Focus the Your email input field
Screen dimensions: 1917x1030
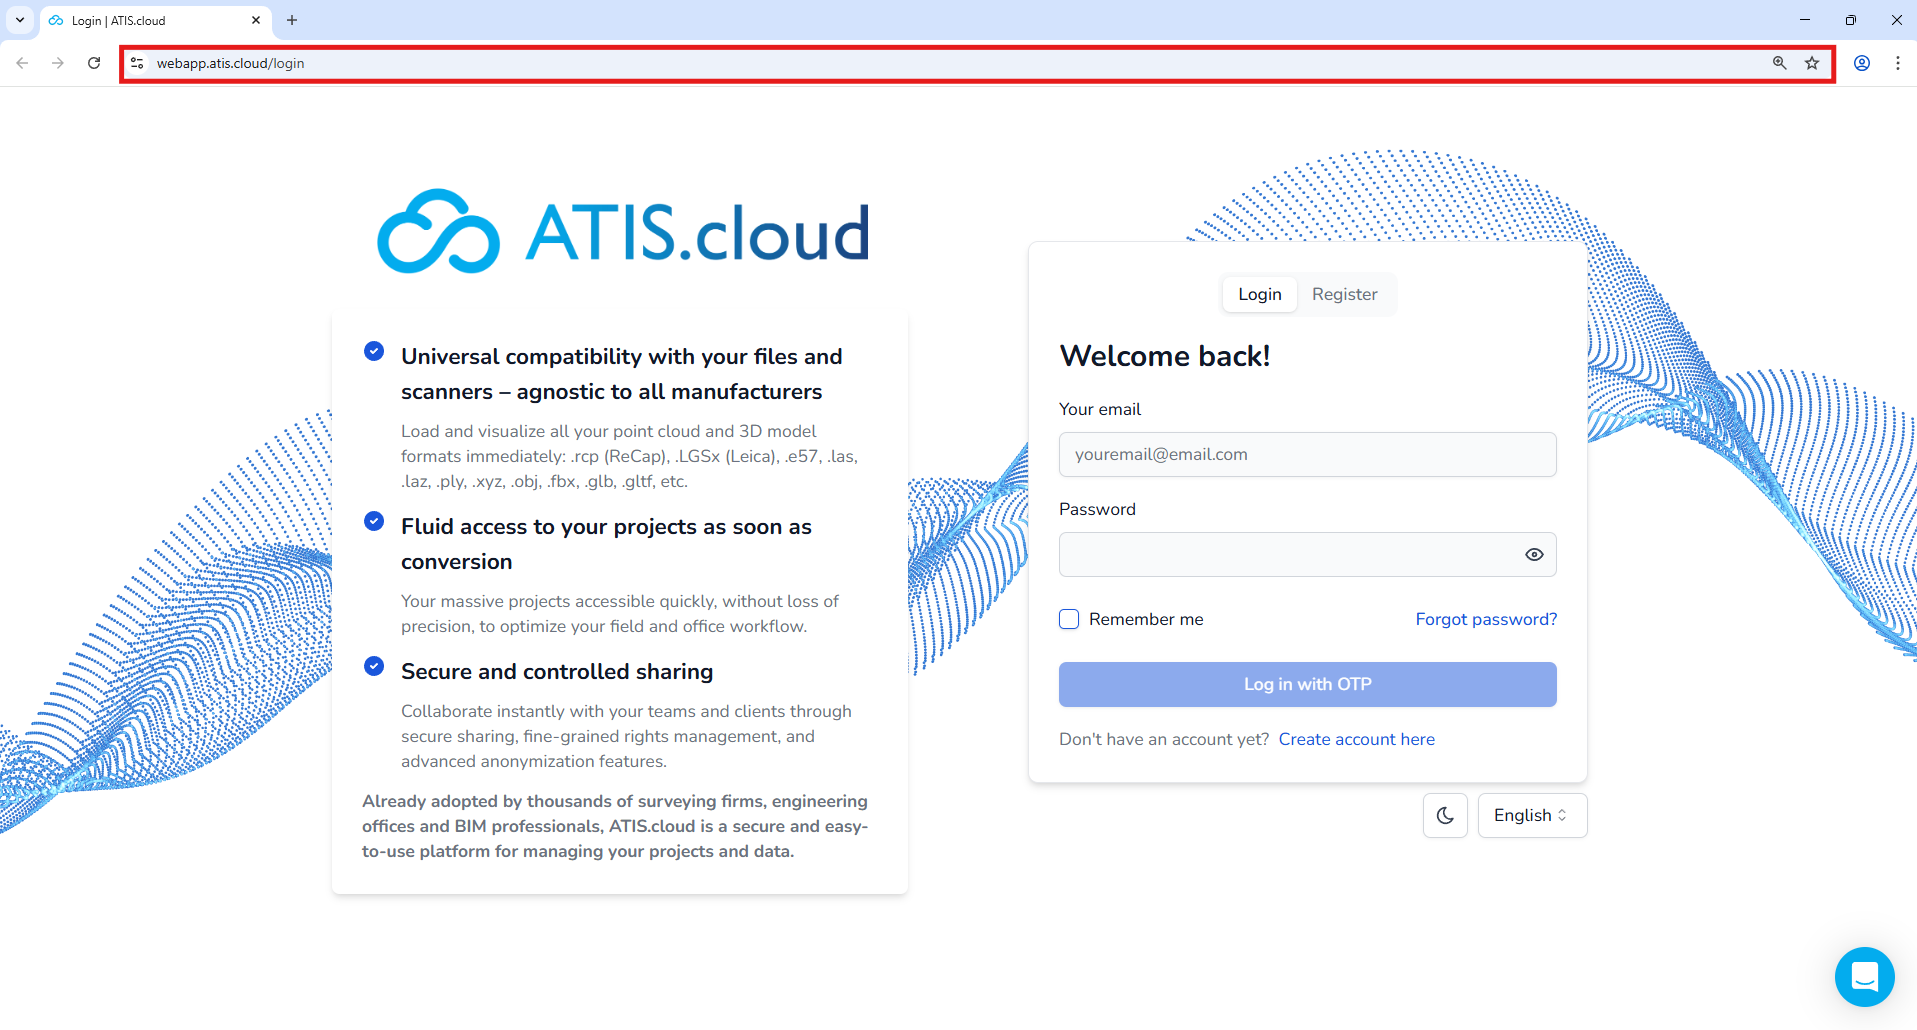tap(1307, 454)
